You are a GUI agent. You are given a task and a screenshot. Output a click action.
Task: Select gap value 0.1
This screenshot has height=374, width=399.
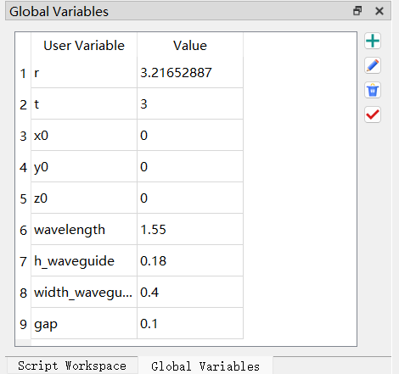point(190,324)
